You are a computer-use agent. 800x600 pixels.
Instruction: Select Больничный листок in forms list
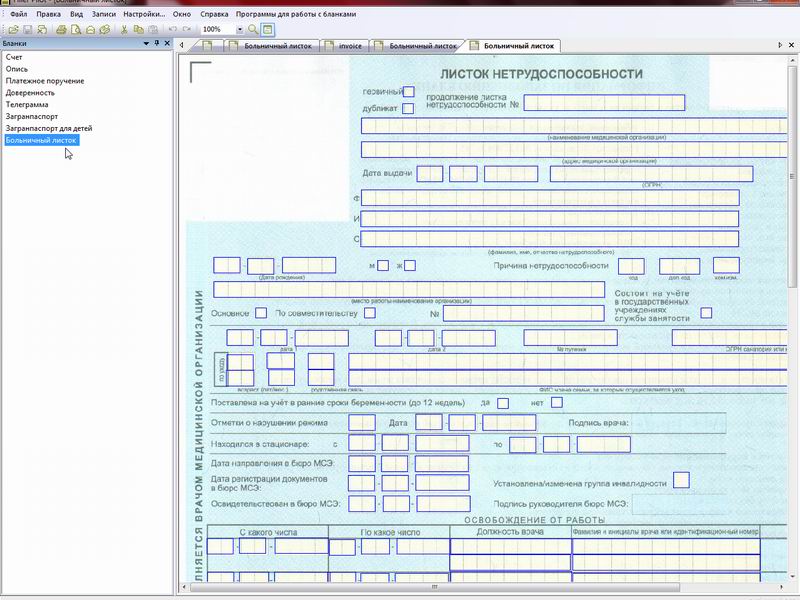pos(41,140)
